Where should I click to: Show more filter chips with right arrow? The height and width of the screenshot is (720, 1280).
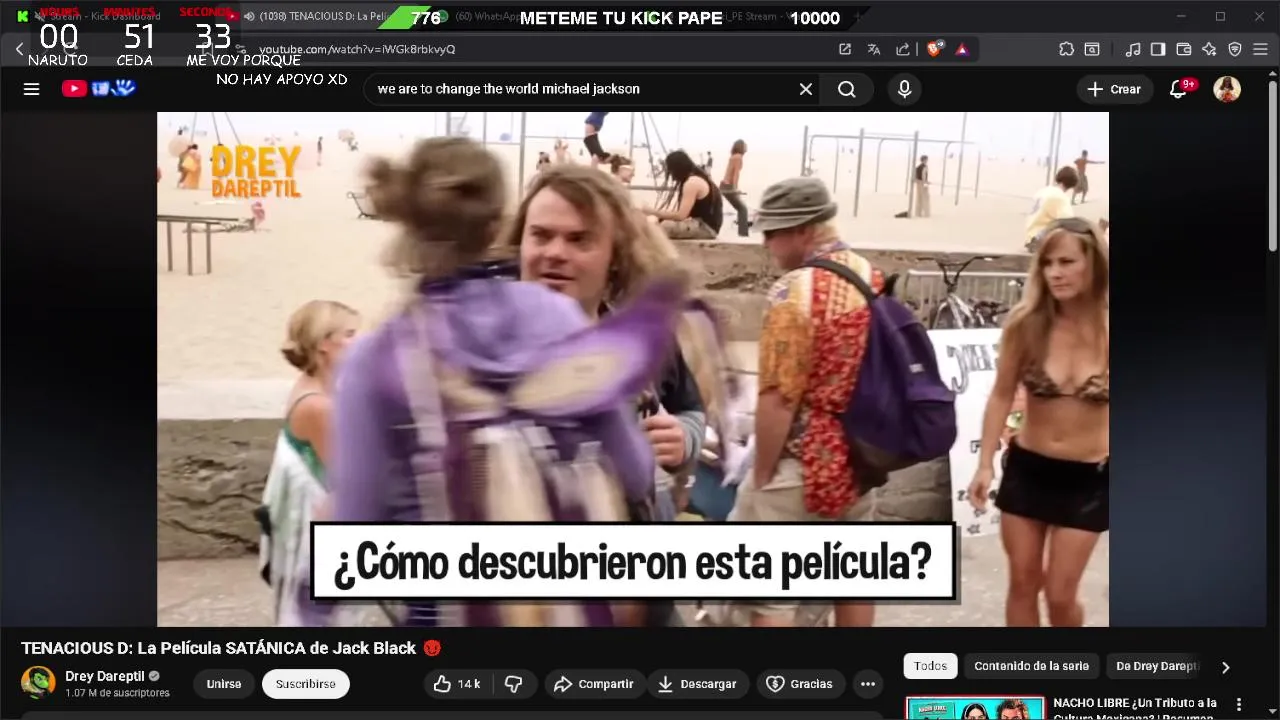click(x=1226, y=667)
